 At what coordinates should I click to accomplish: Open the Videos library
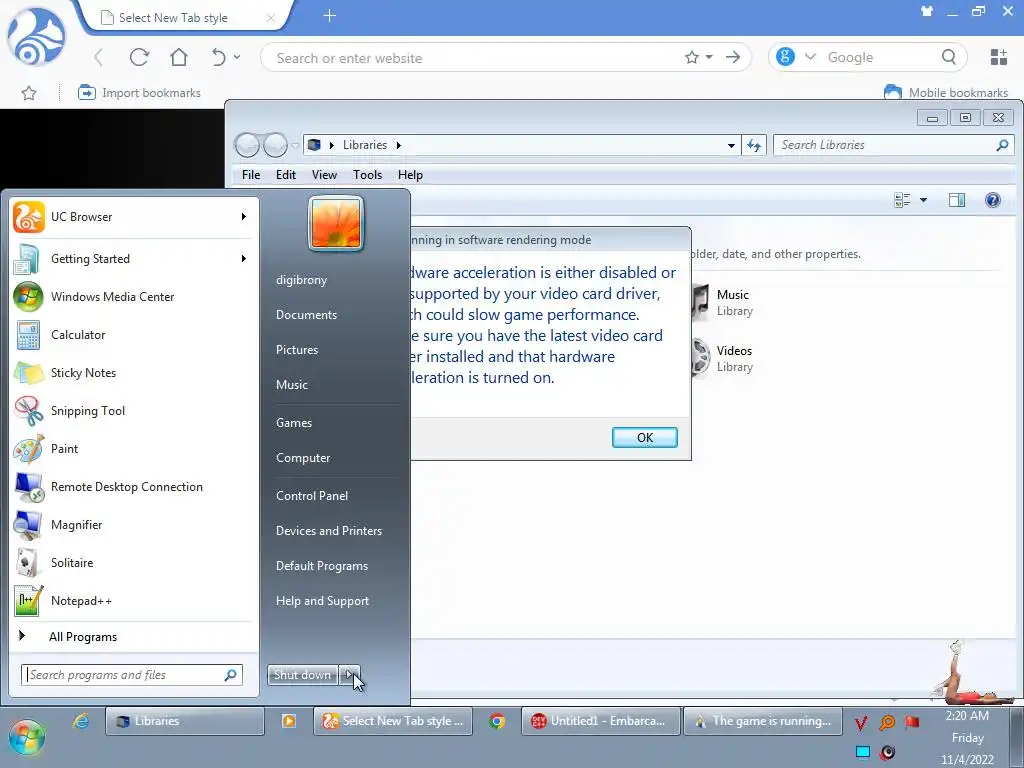pyautogui.click(x=723, y=359)
